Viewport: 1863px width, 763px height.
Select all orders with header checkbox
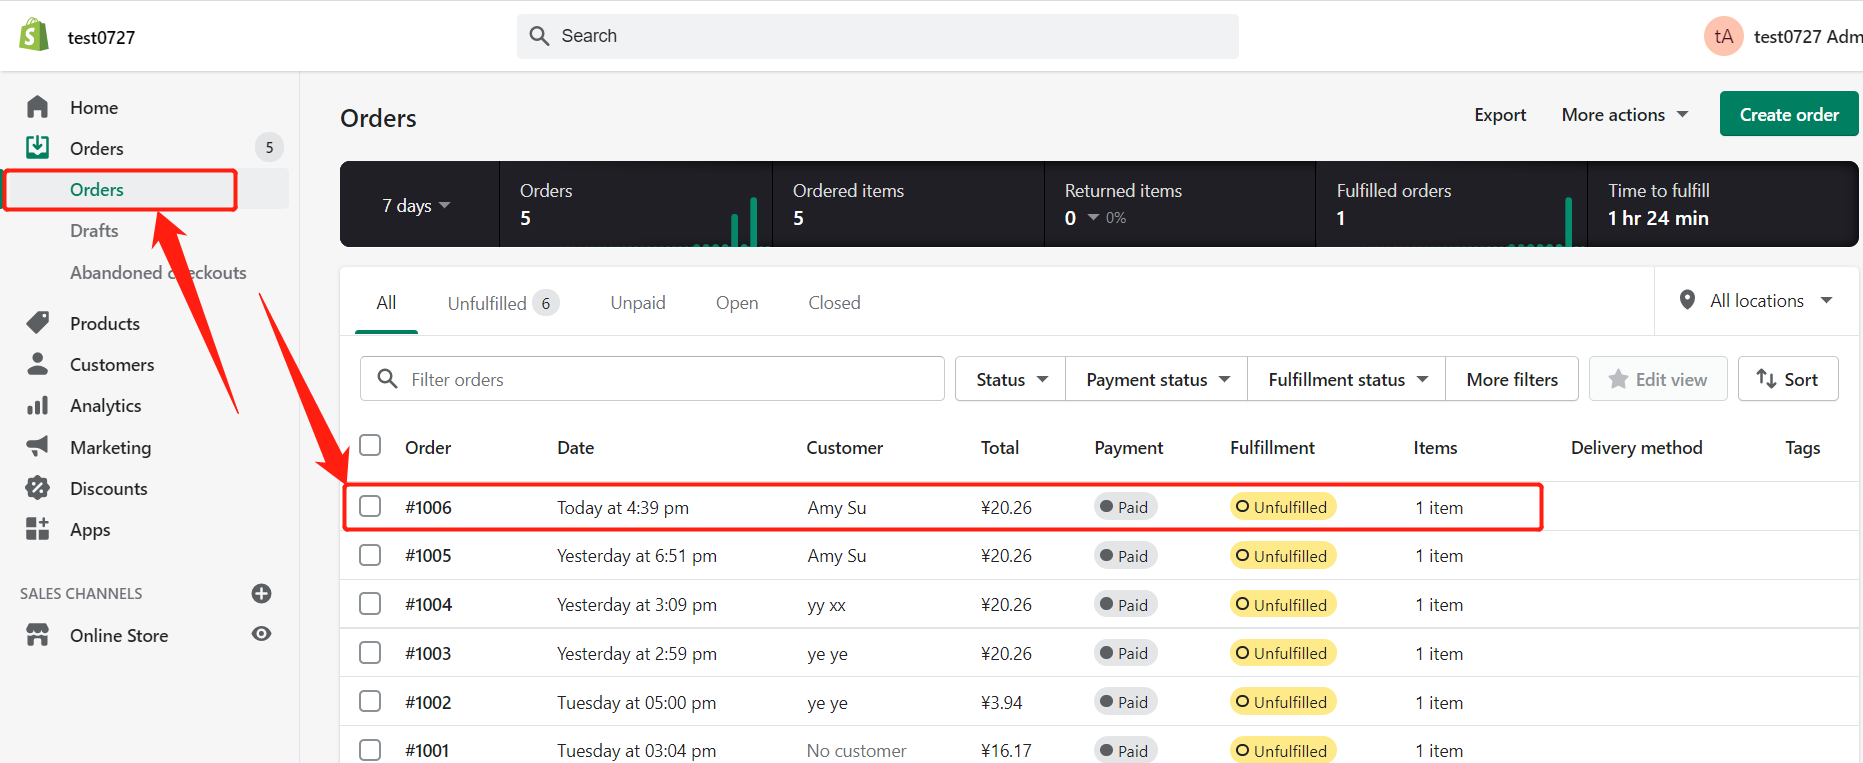370,445
